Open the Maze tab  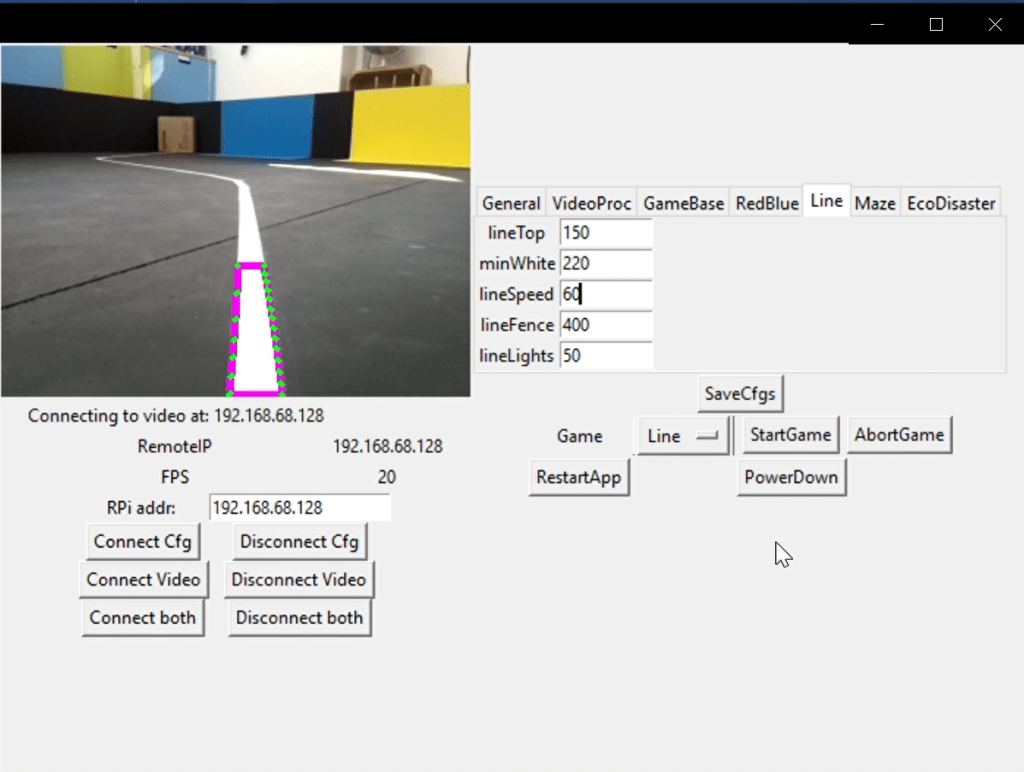pyautogui.click(x=874, y=203)
